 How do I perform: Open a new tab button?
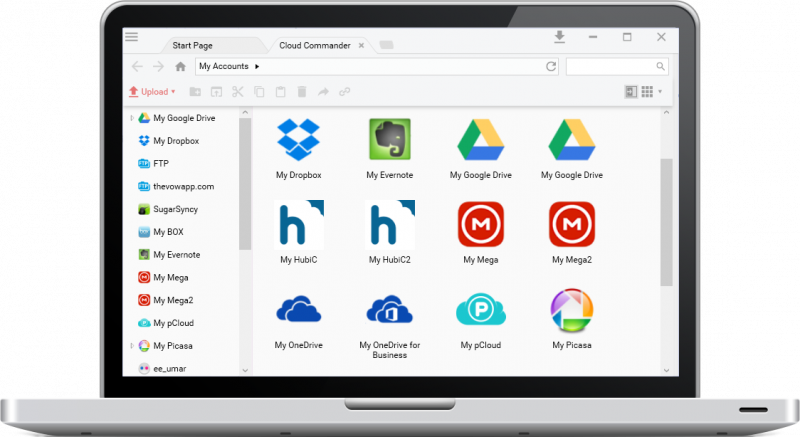pyautogui.click(x=387, y=45)
